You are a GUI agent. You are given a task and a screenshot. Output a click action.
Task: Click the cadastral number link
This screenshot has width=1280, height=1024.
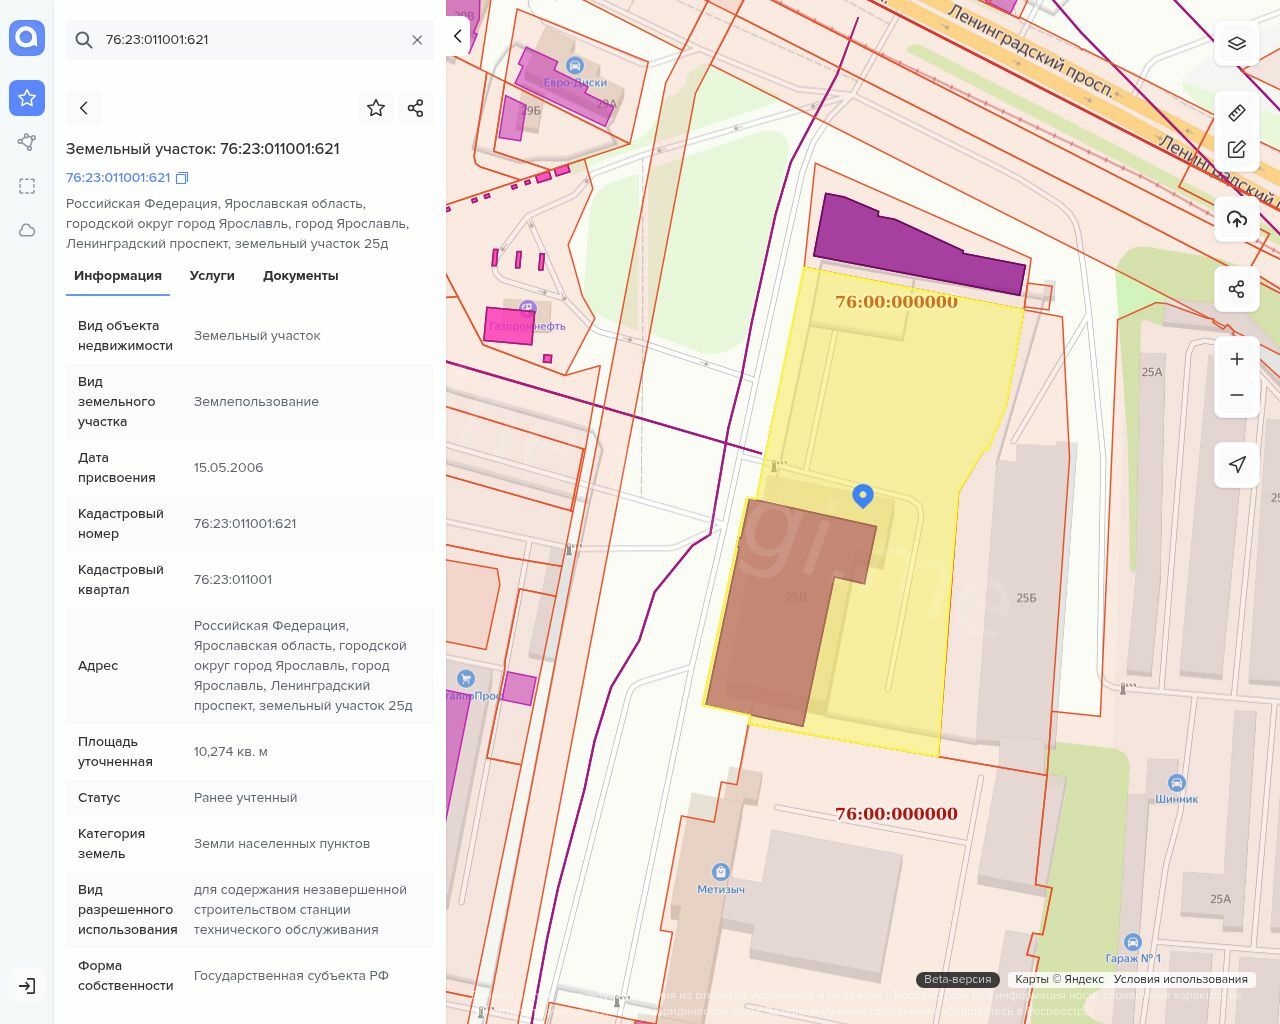(118, 178)
